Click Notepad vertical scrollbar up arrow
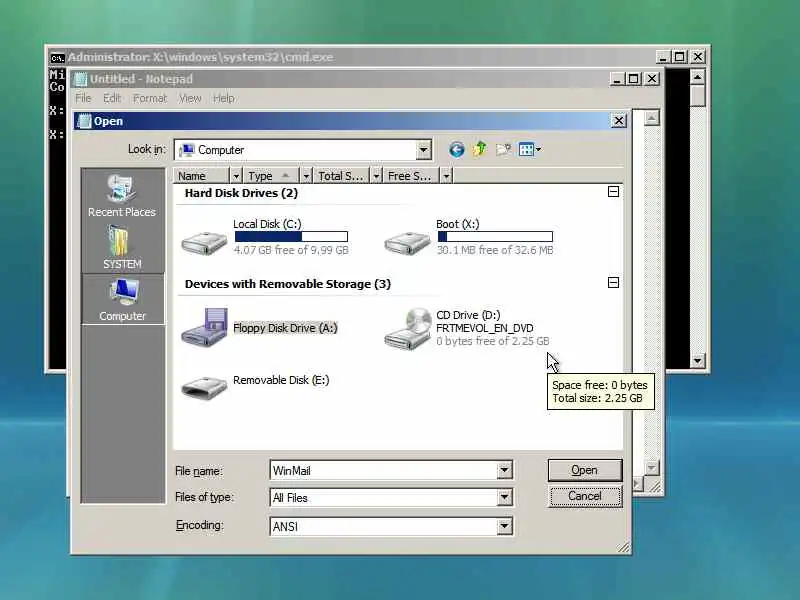 652,118
